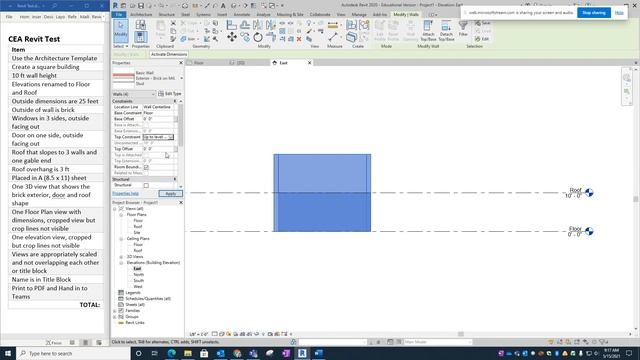The image size is (640, 360).
Task: Open the Properties palette ribbon button
Action: (x=140, y=37)
